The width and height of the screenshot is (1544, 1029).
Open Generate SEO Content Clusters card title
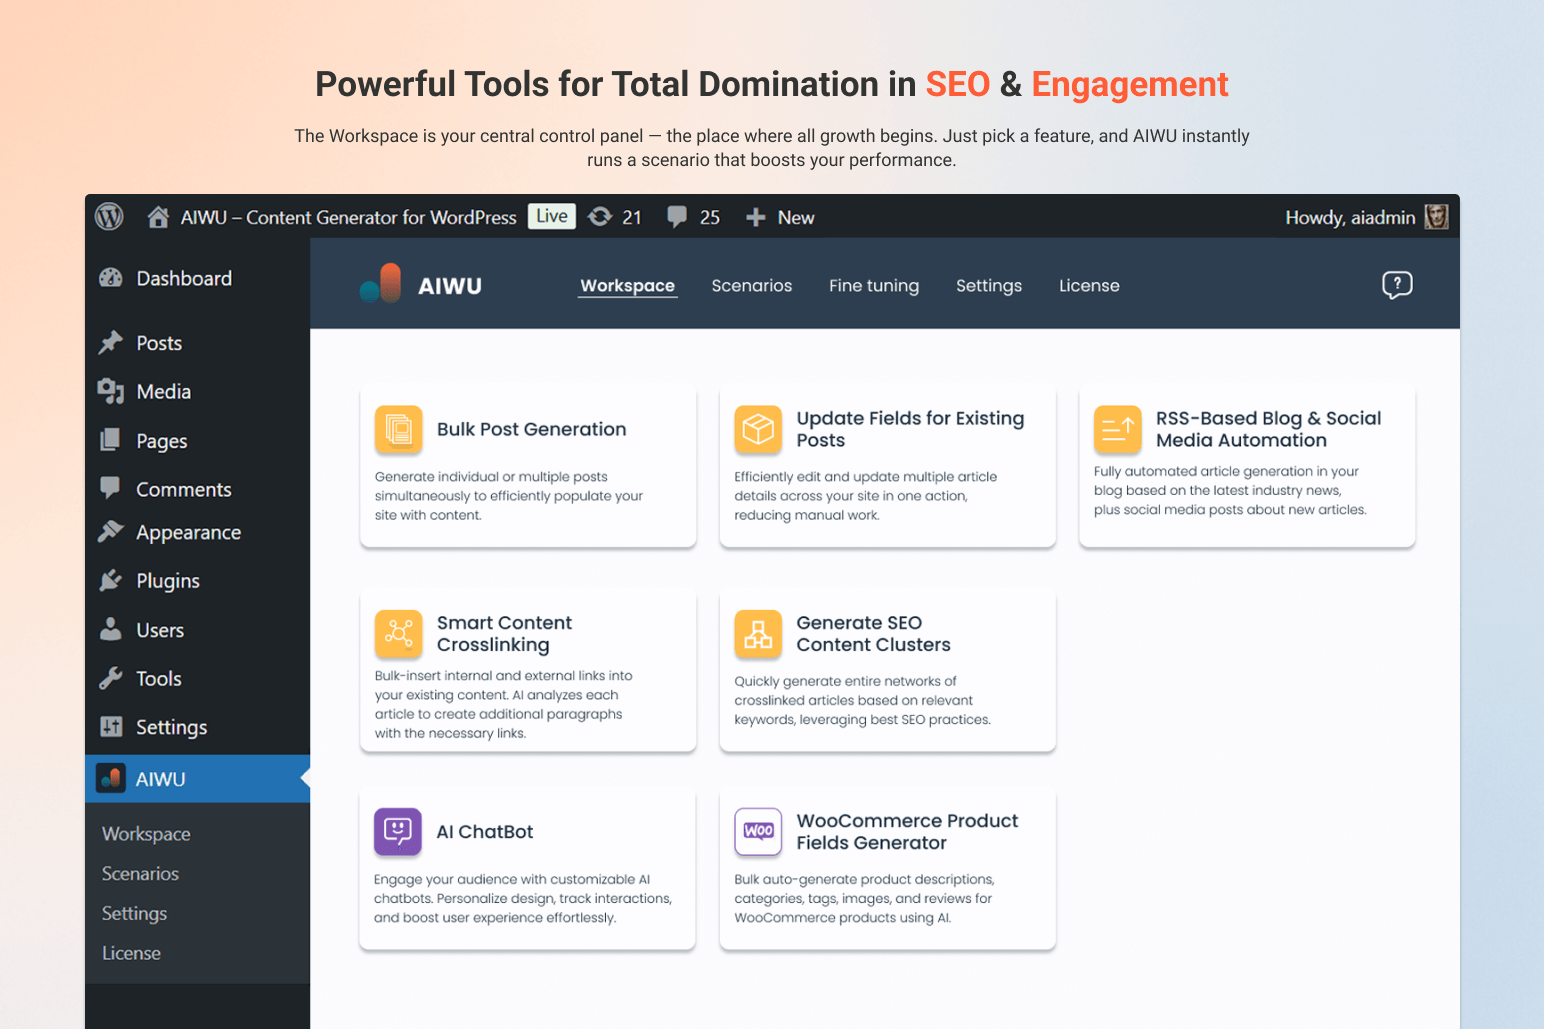coord(873,633)
